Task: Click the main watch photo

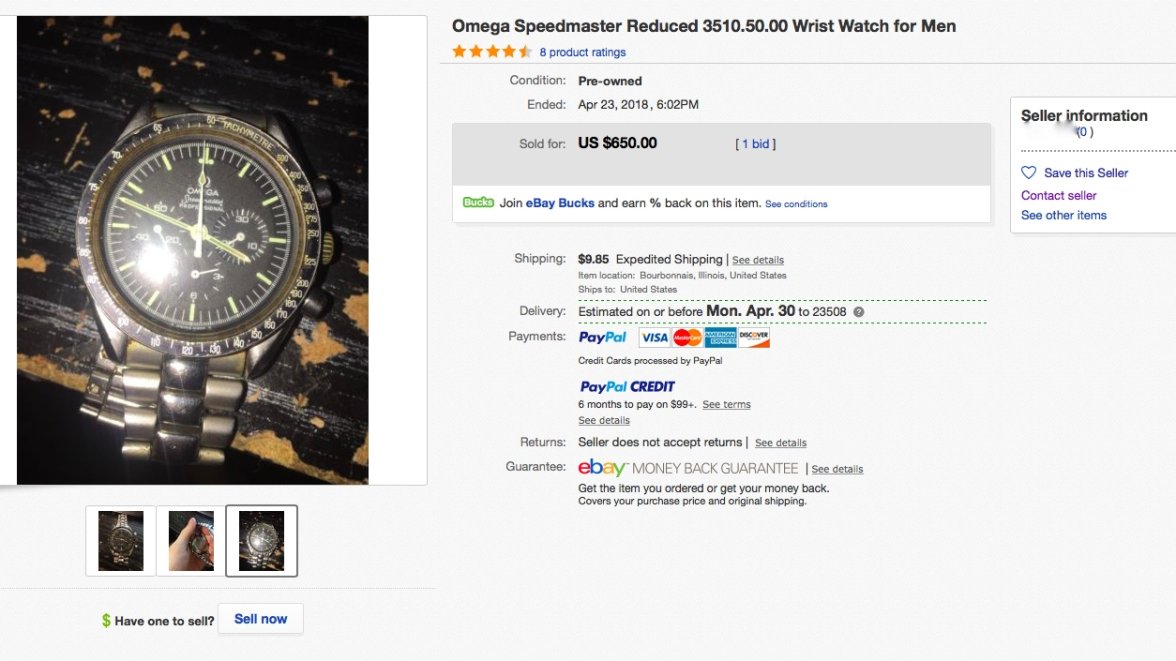Action: point(193,250)
